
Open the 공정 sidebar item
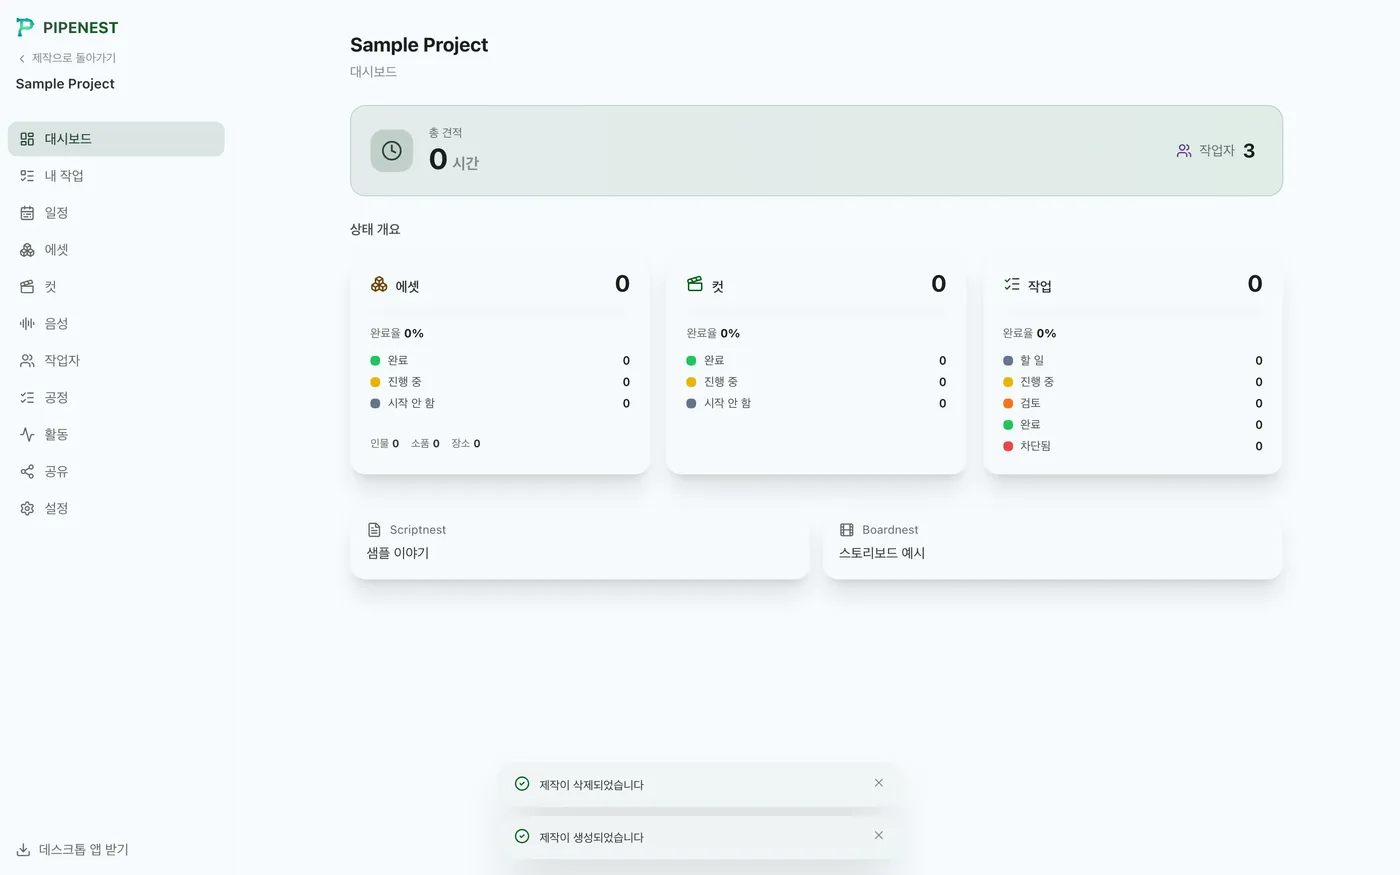coord(116,398)
